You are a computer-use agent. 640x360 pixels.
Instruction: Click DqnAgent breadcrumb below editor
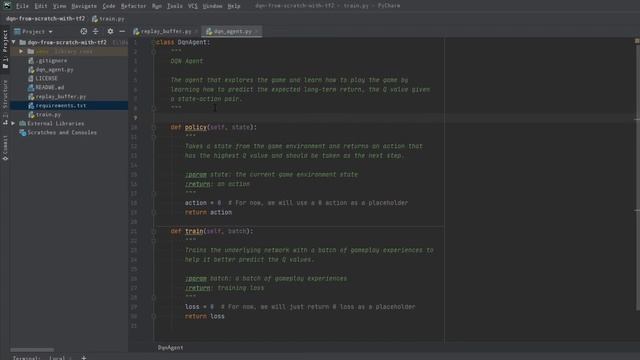(x=171, y=348)
